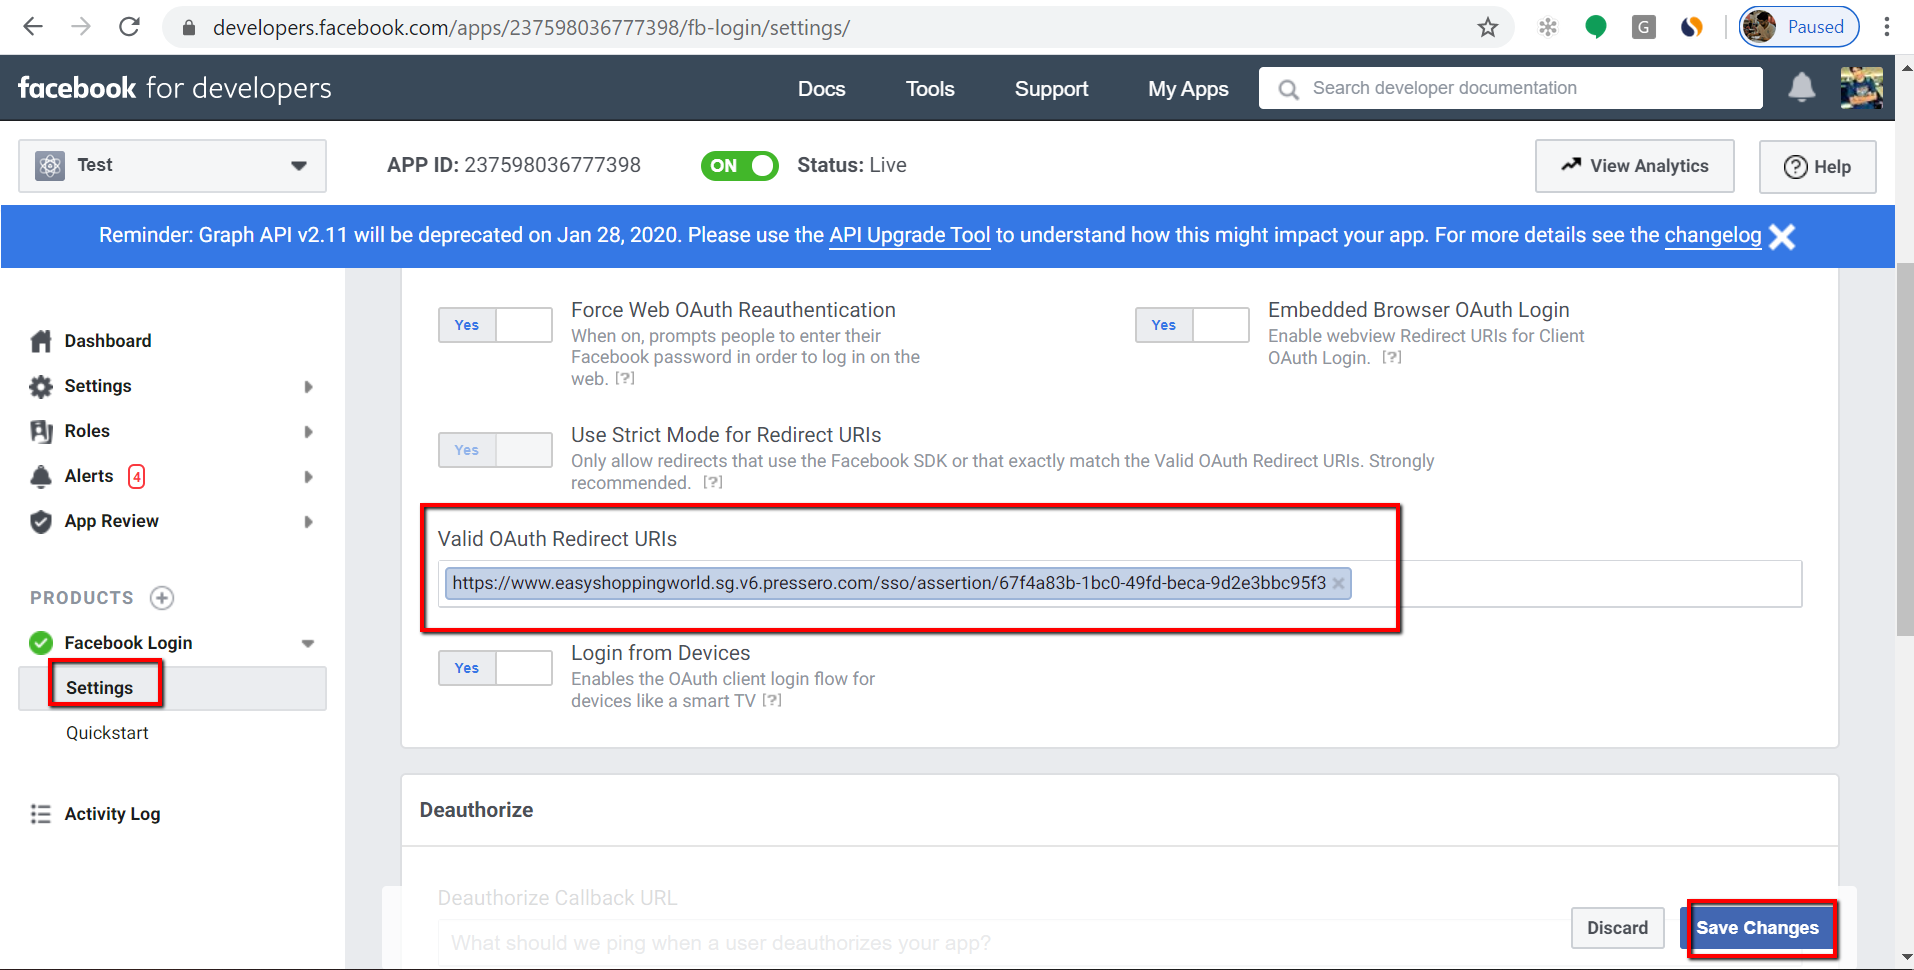Click the gray G extension icon
Viewport: 1914px width, 970px height.
click(x=1643, y=27)
